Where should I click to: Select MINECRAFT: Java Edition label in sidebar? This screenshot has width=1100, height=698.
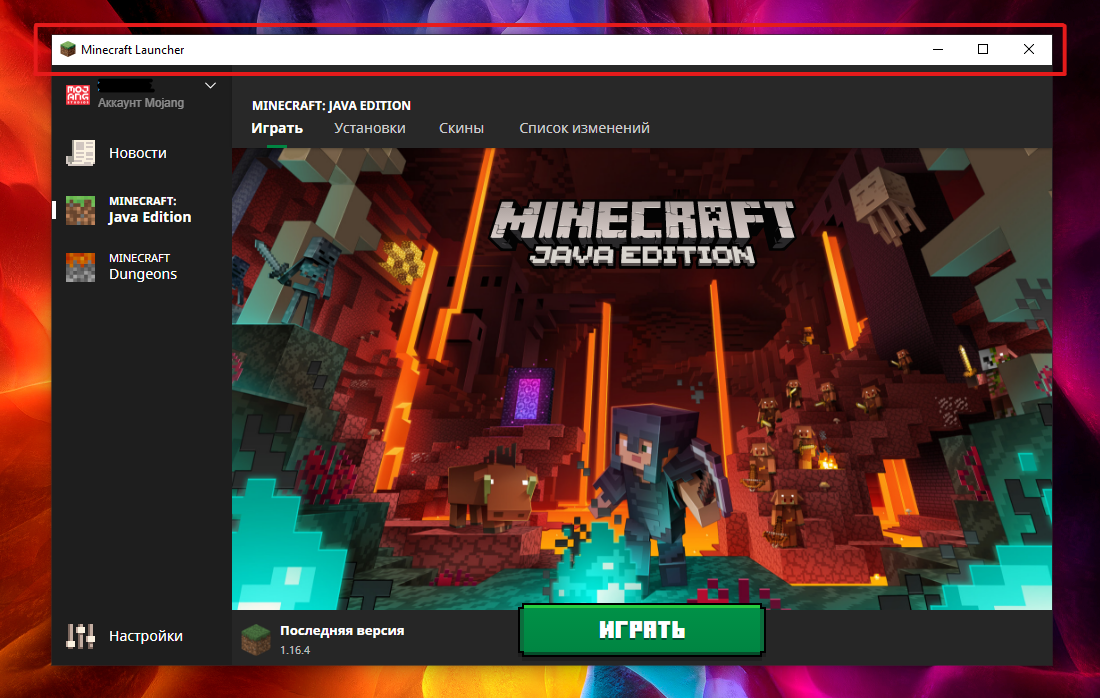point(149,210)
